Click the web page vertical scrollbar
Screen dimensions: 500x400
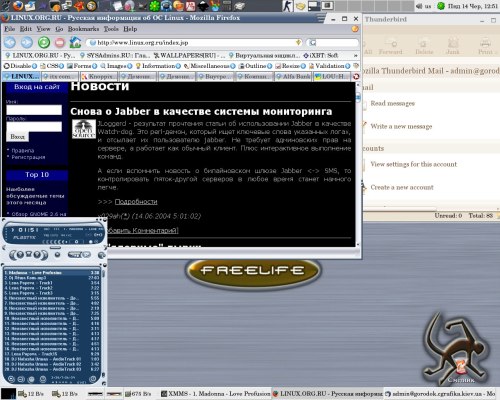[358, 165]
